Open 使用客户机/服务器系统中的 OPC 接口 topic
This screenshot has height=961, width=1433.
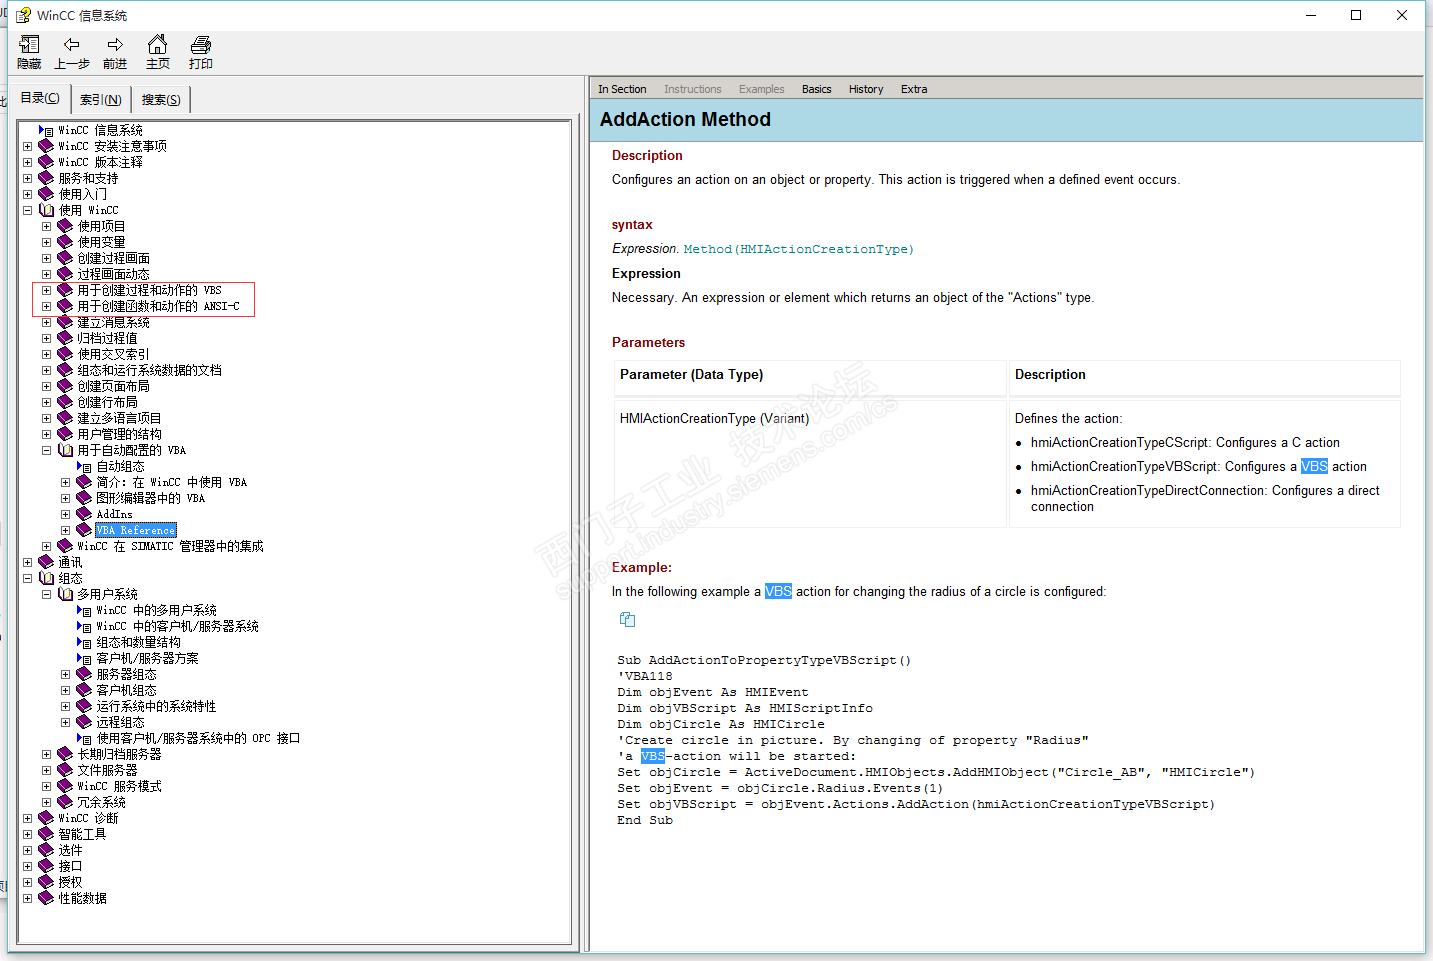click(x=198, y=738)
